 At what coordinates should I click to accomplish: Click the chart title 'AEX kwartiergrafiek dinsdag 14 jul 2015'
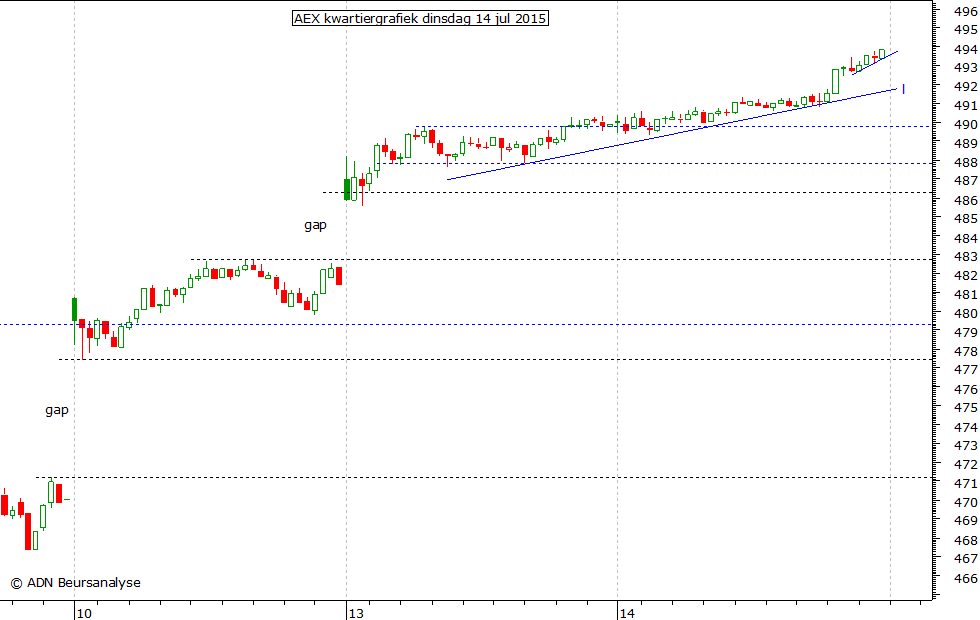(420, 18)
